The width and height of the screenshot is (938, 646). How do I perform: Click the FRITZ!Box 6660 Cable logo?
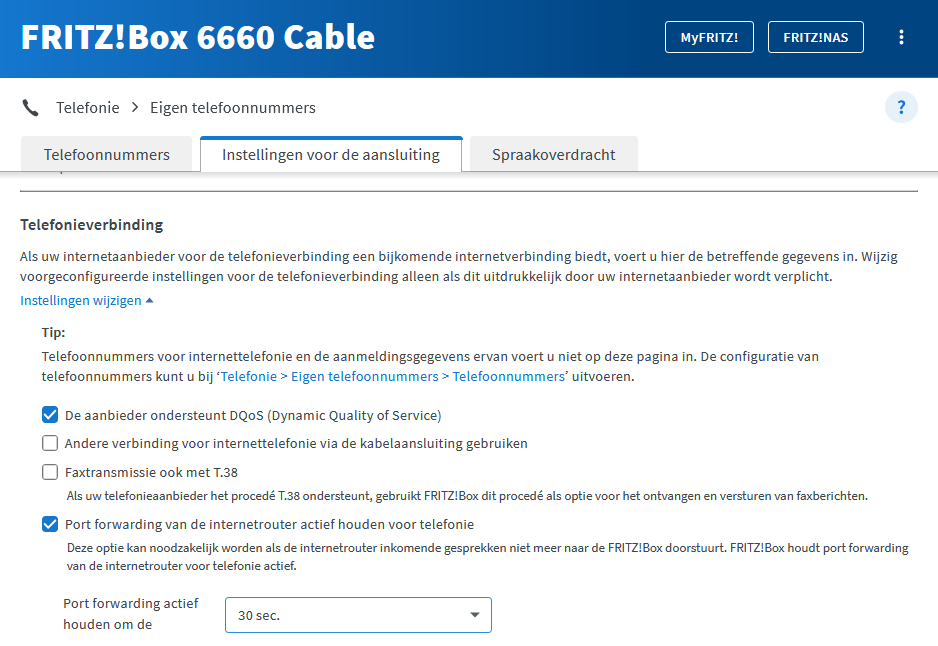[198, 37]
